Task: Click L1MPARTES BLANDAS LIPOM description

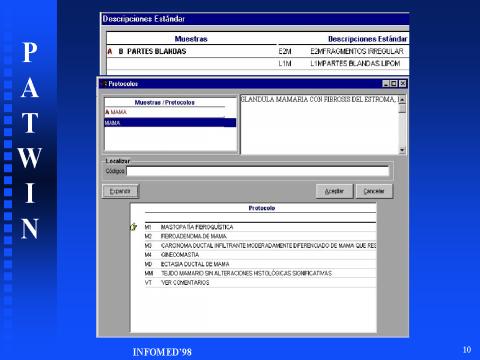Action: click(x=355, y=63)
